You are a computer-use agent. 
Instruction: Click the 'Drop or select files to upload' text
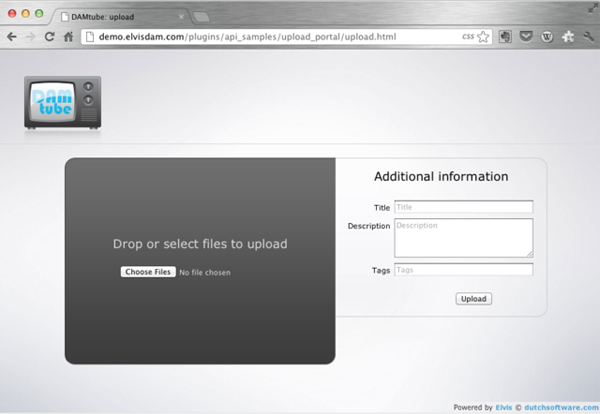pos(200,244)
